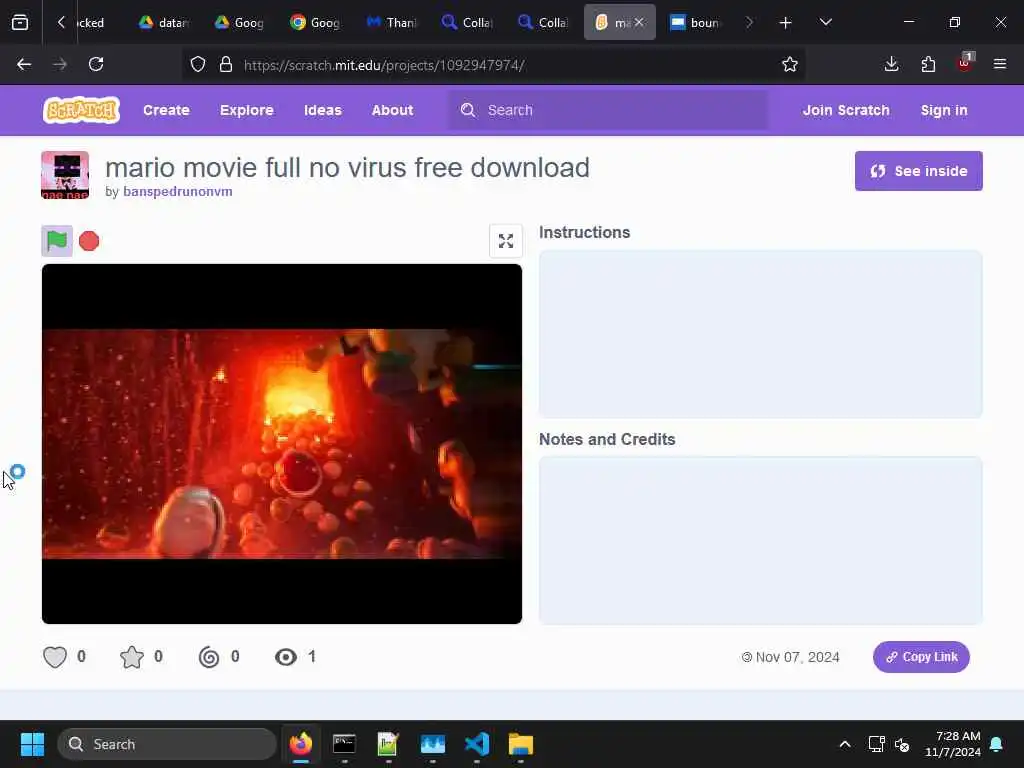Open the Create menu item
The width and height of the screenshot is (1024, 768).
tap(167, 110)
